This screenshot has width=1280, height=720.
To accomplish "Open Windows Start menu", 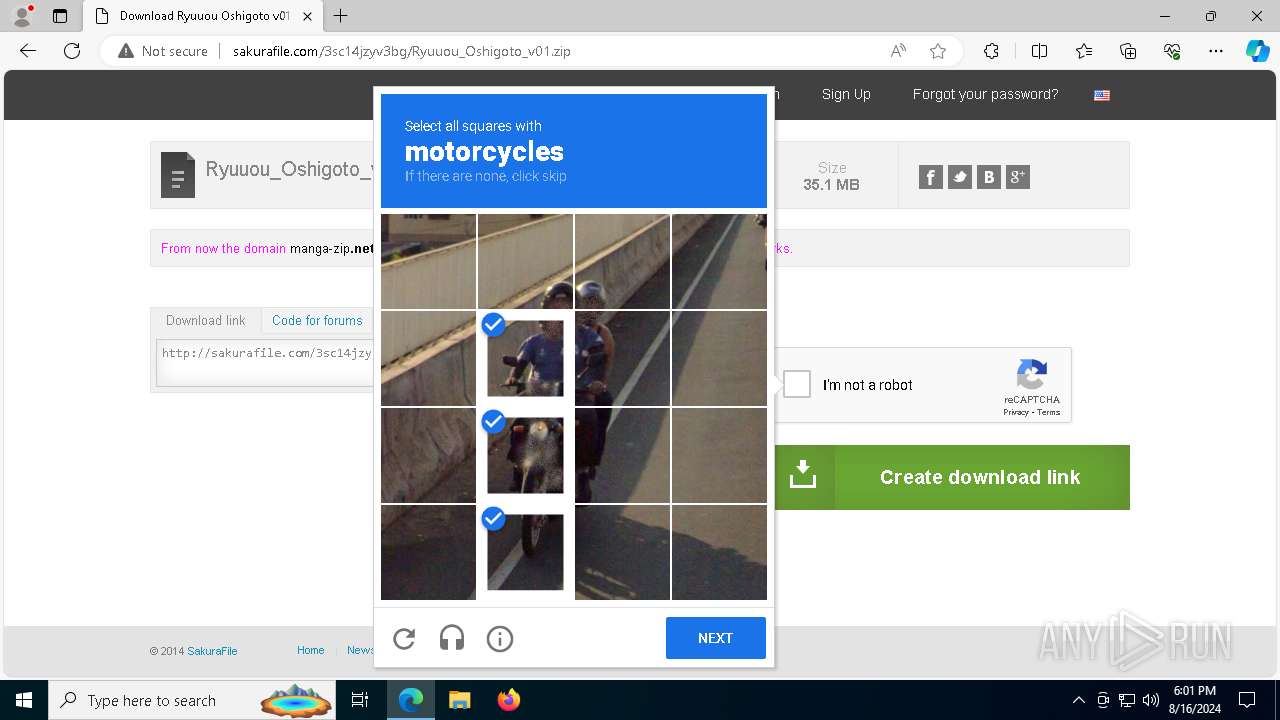I will click(24, 700).
